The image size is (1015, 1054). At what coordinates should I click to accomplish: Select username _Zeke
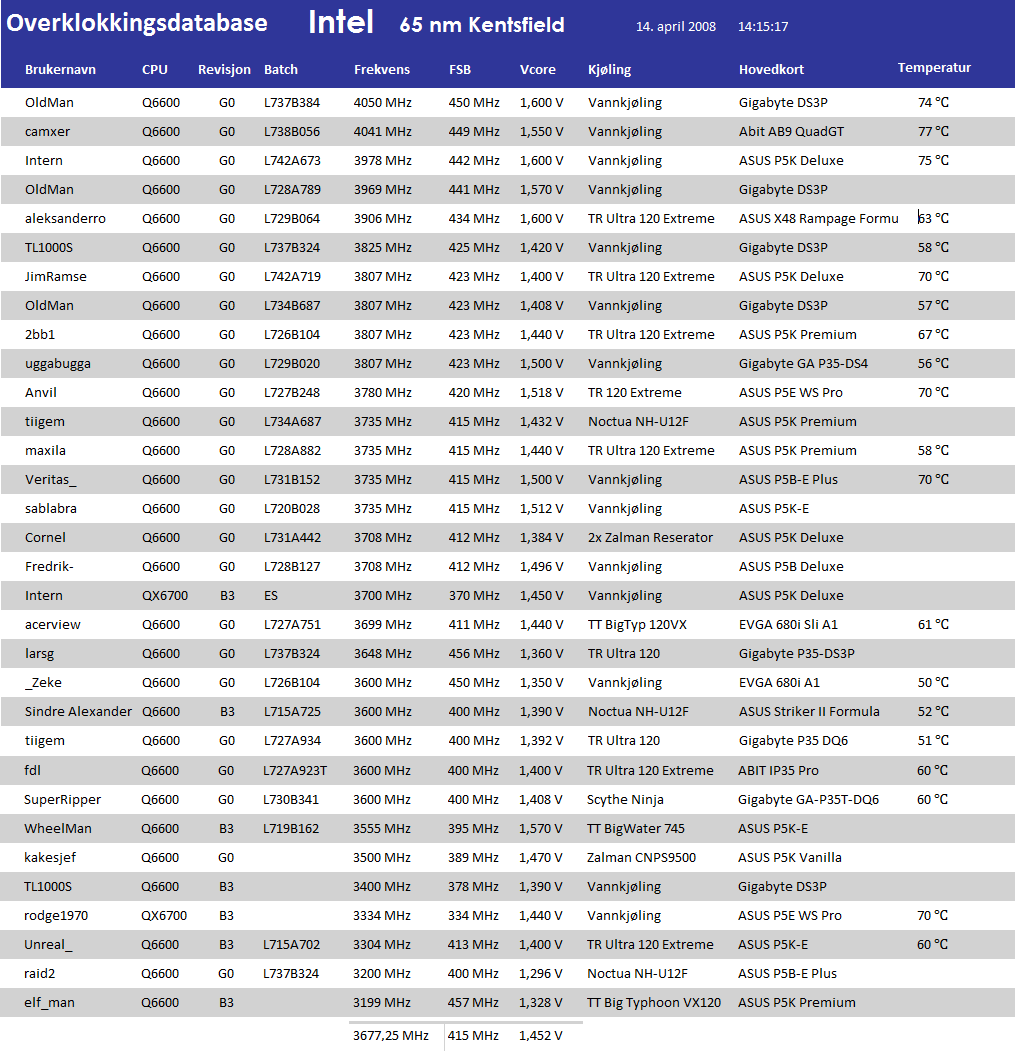(43, 683)
